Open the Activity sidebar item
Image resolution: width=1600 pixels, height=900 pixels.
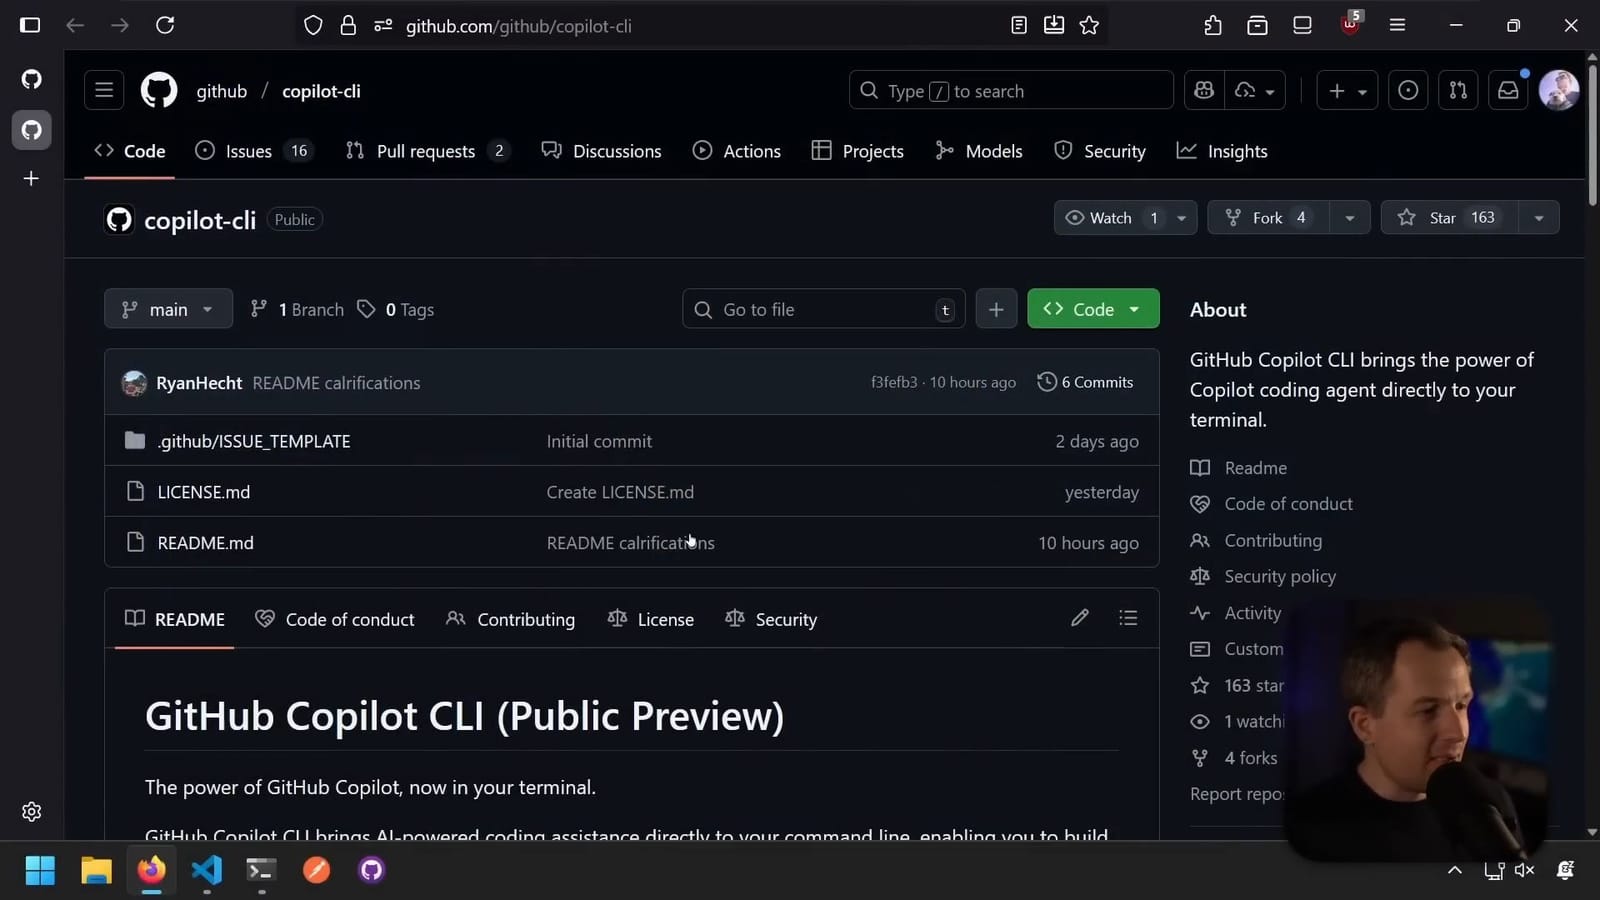click(1252, 612)
